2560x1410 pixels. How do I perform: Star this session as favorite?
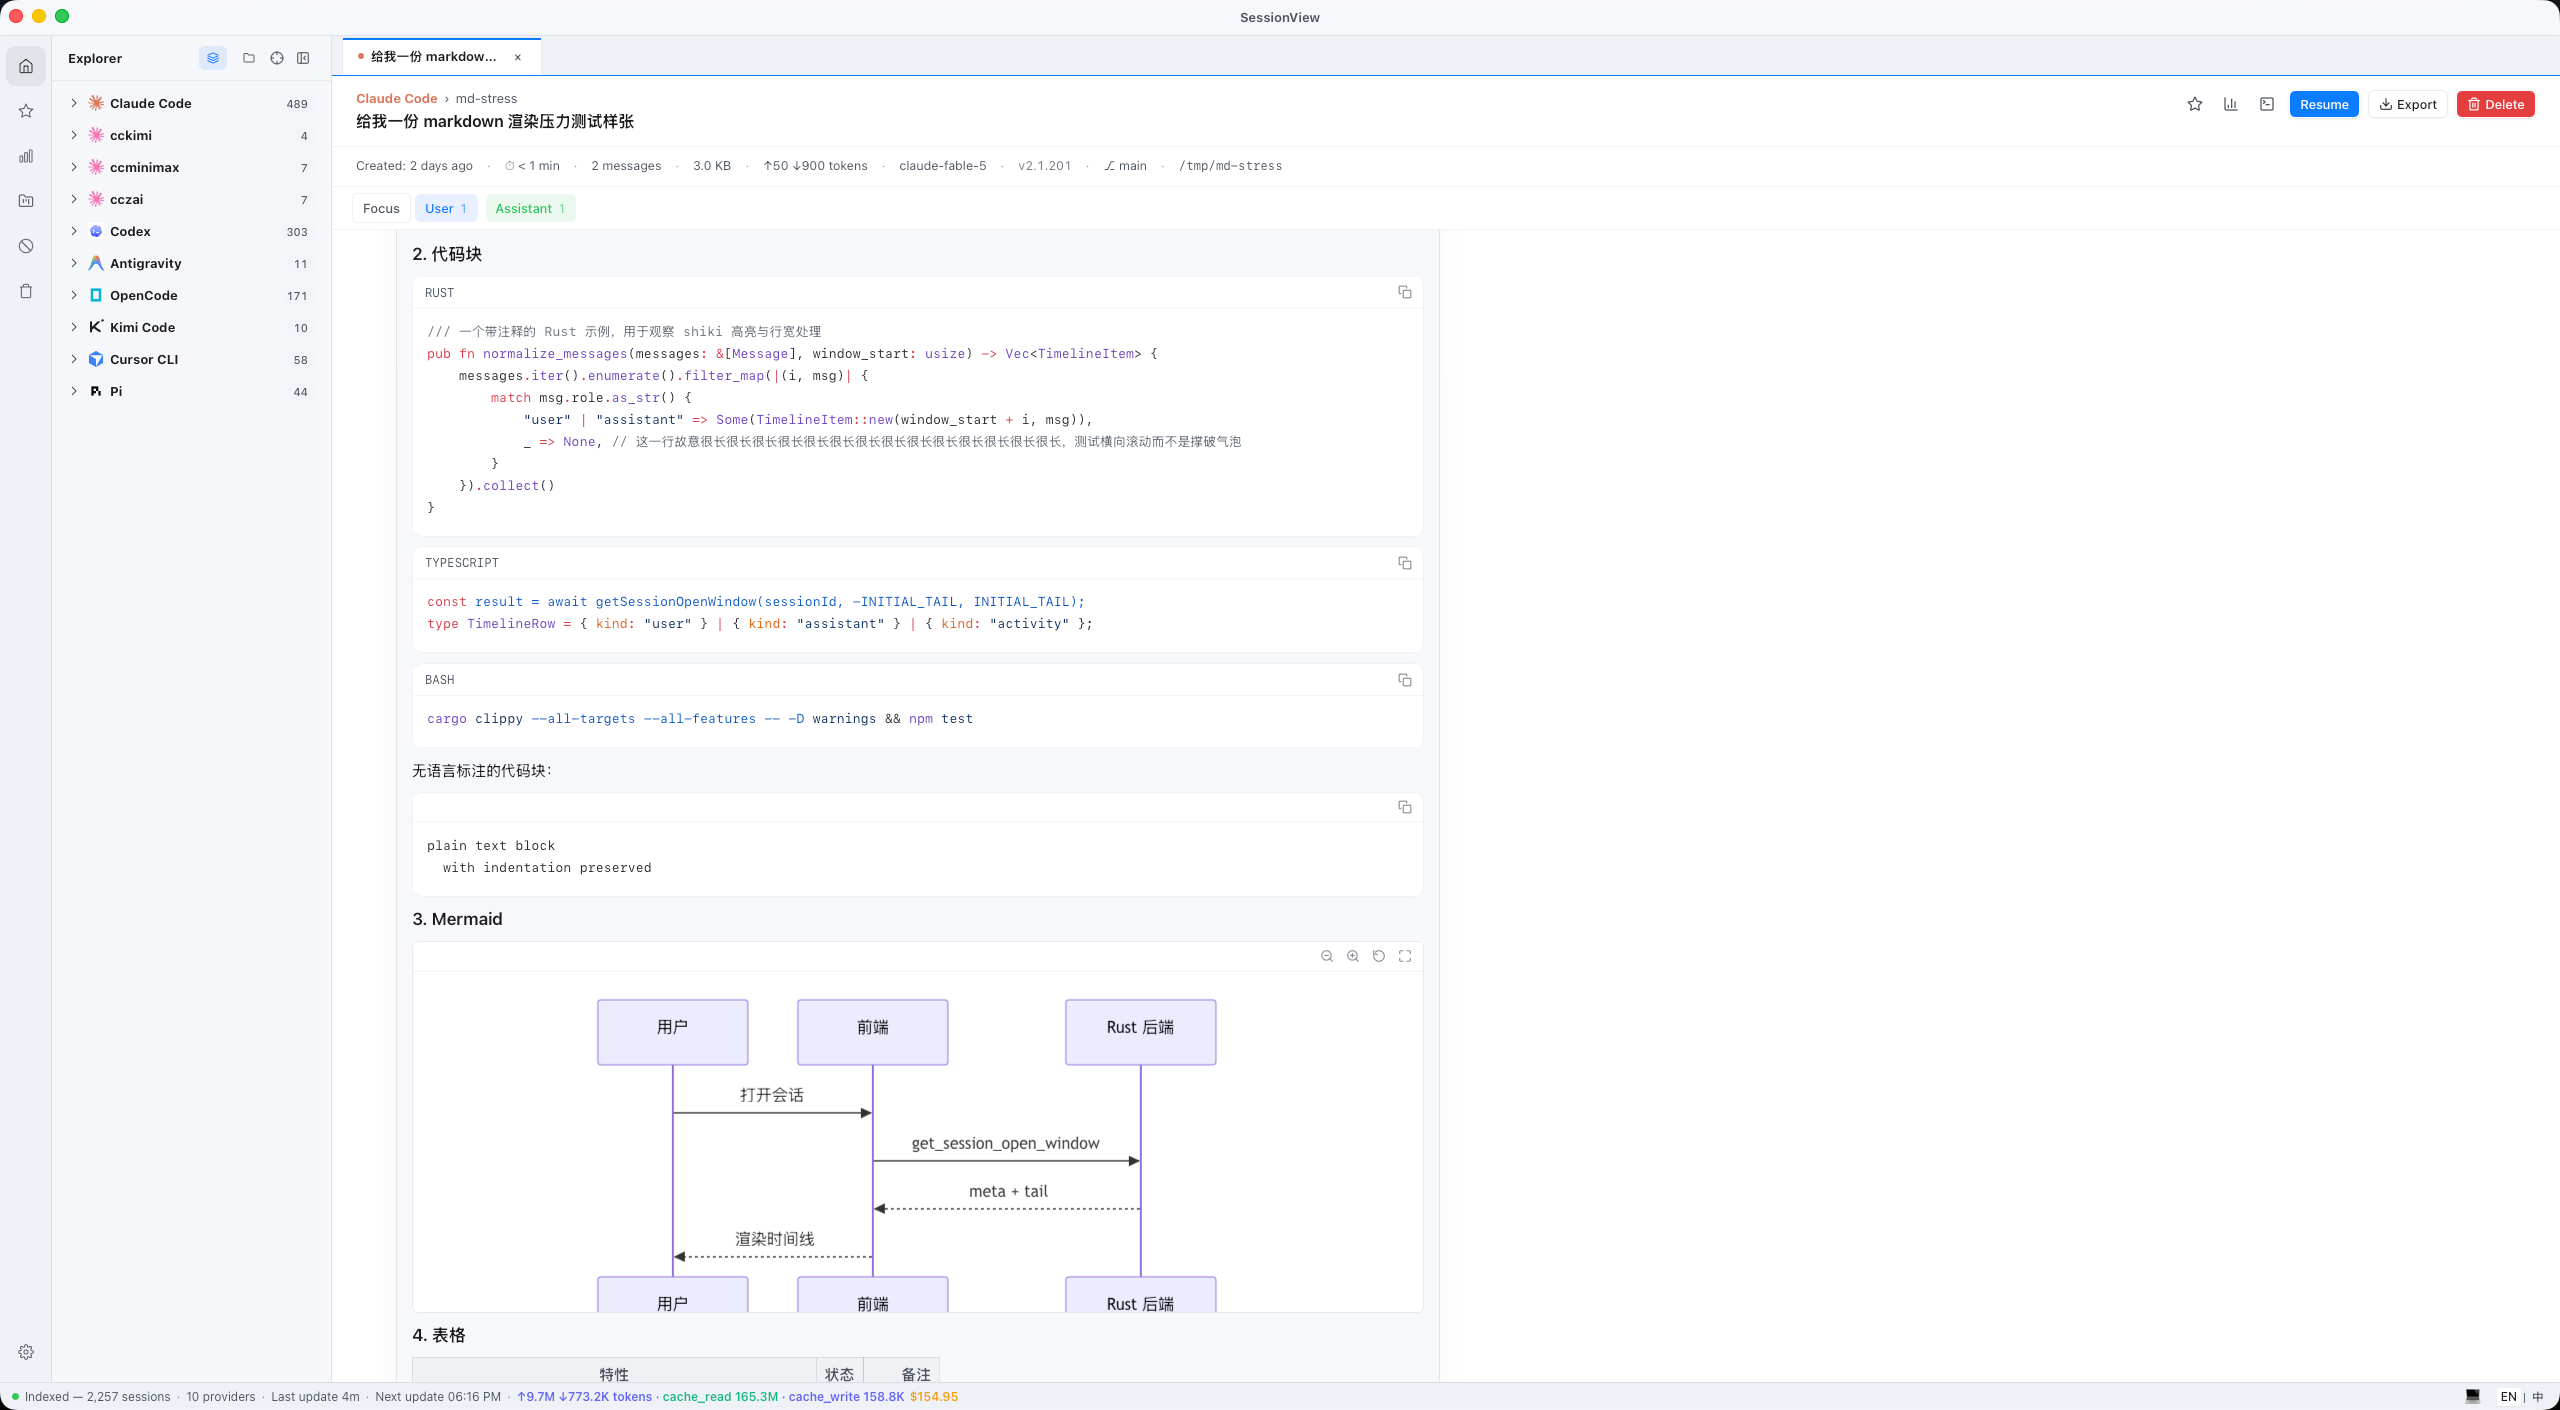(x=2195, y=104)
